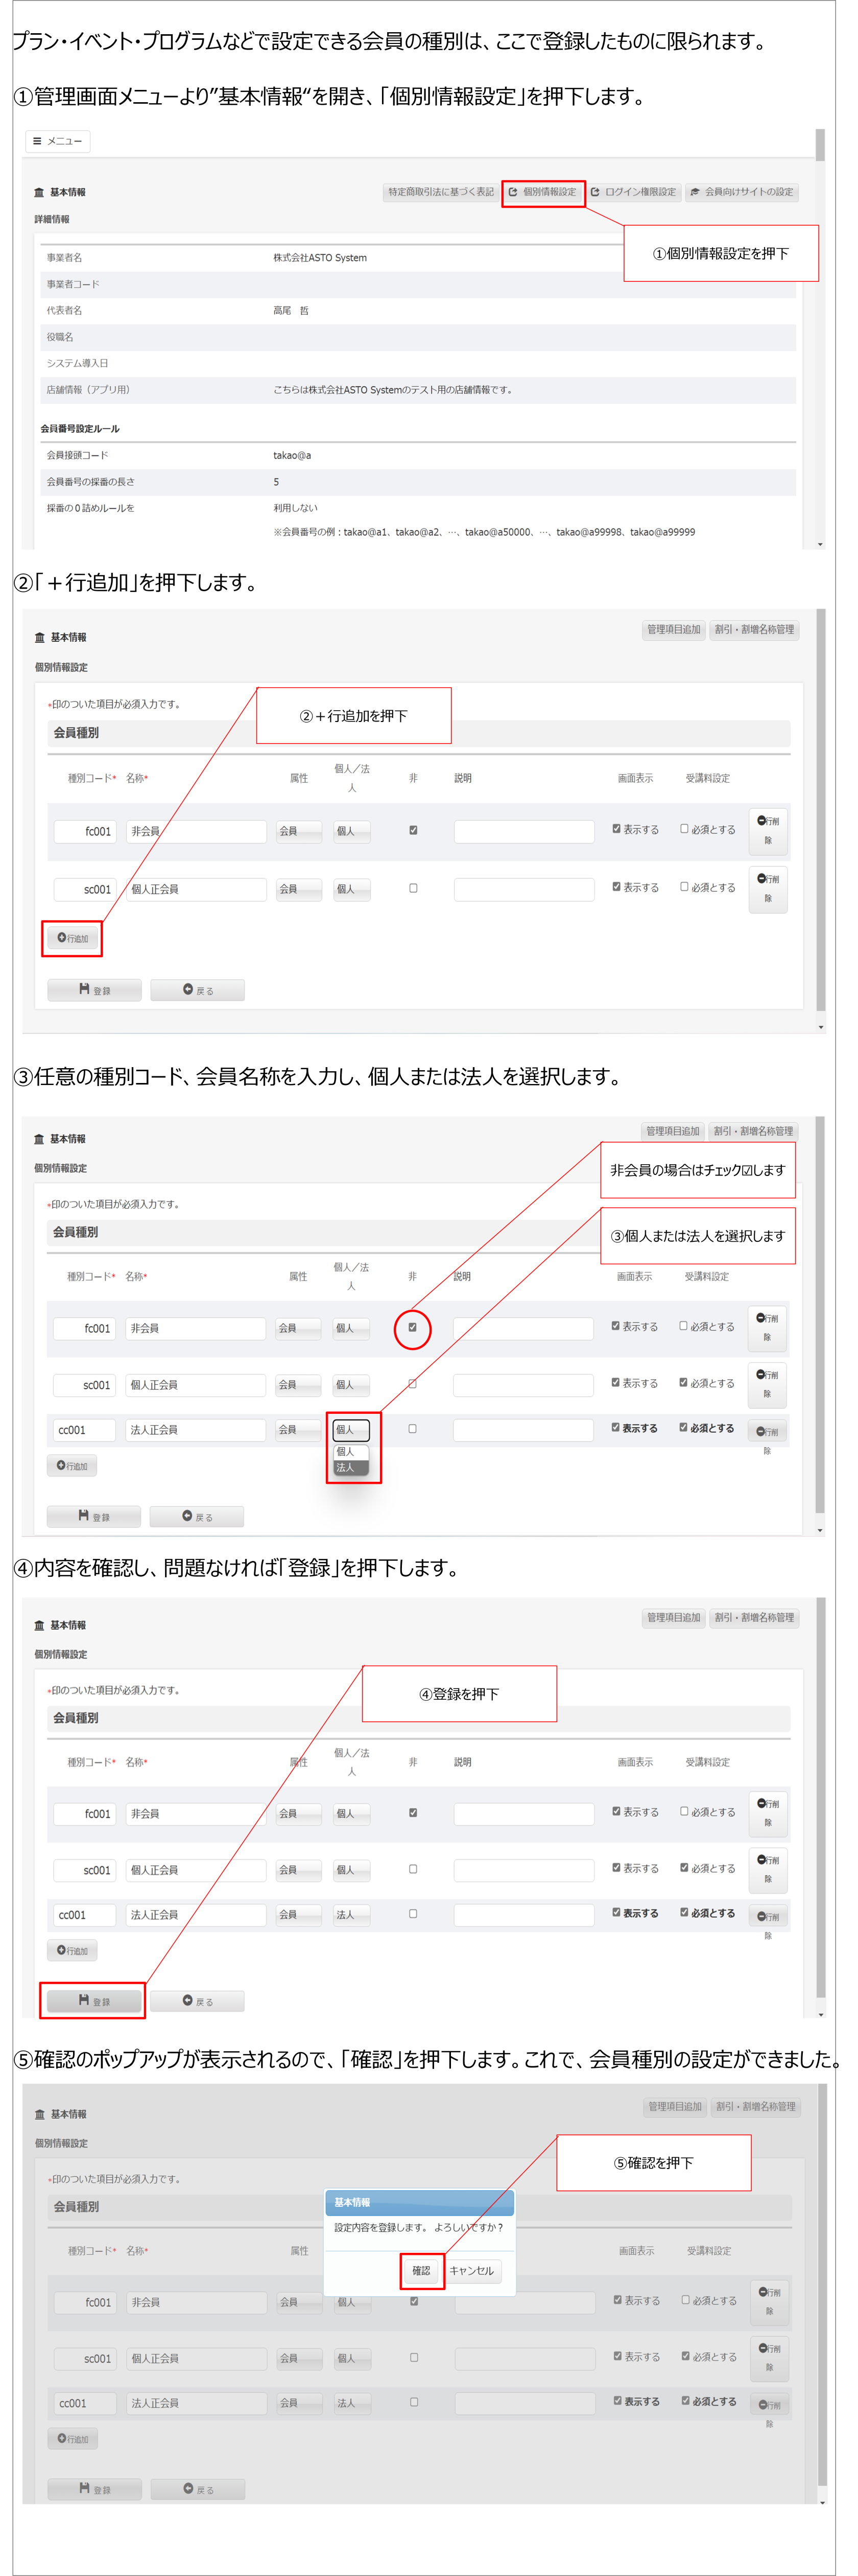The width and height of the screenshot is (858, 2576).
Task: Toggle circled 非 checkbox on fc001 row, step ③ screen
Action: [x=412, y=1328]
